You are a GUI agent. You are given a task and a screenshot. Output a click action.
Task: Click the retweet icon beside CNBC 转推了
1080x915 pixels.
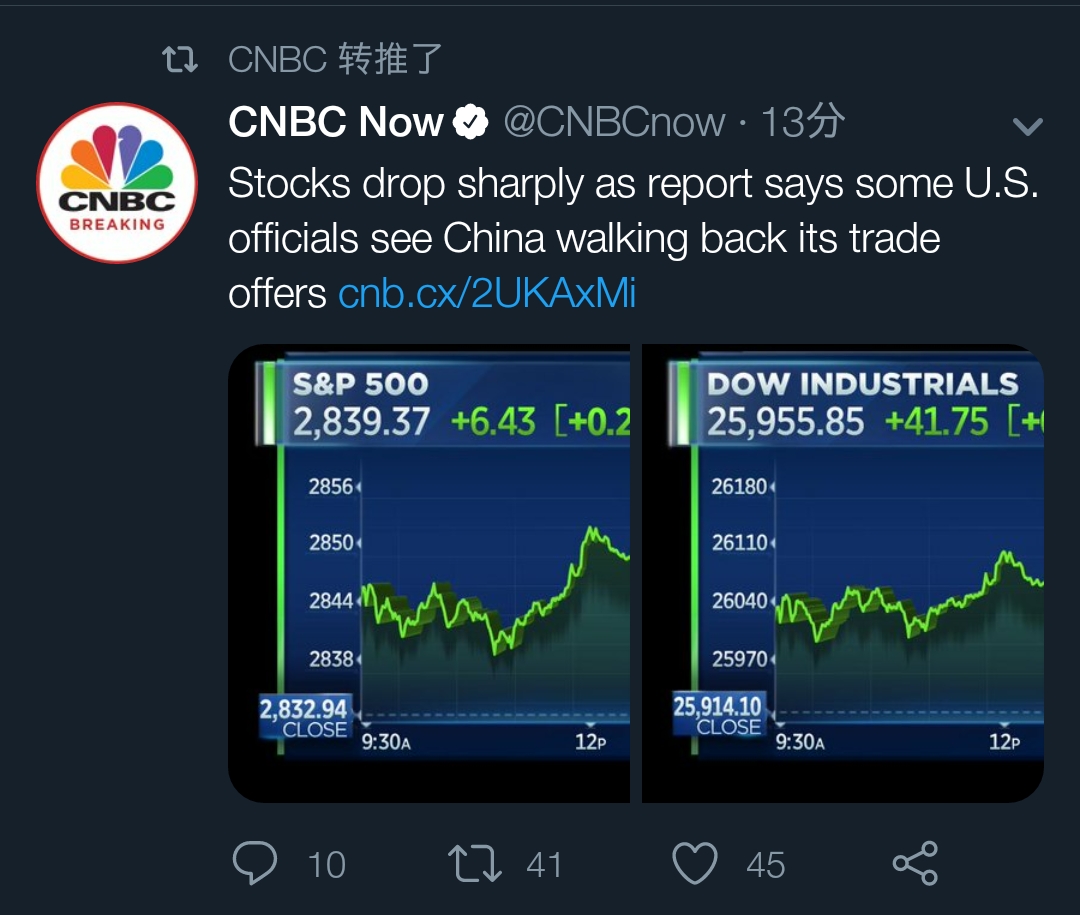[x=180, y=59]
